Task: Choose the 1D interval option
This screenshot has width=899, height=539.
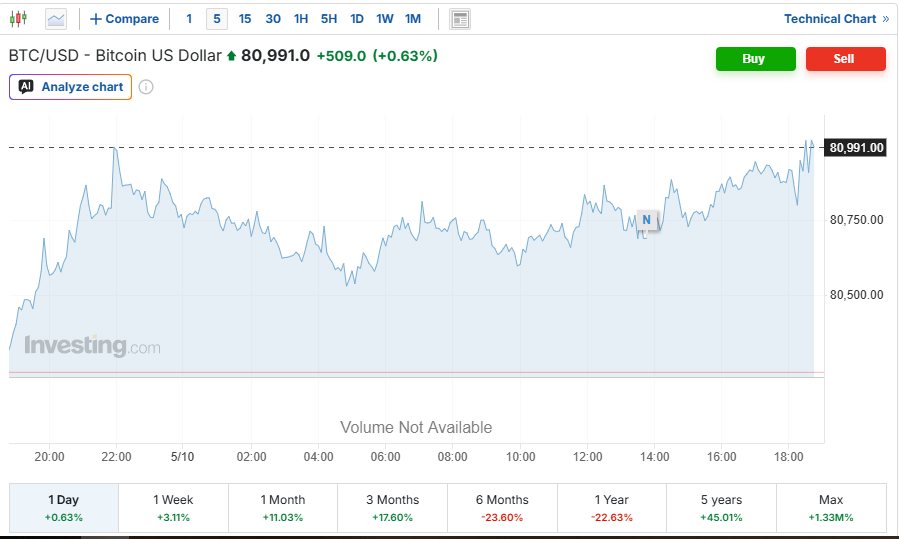Action: coord(357,19)
